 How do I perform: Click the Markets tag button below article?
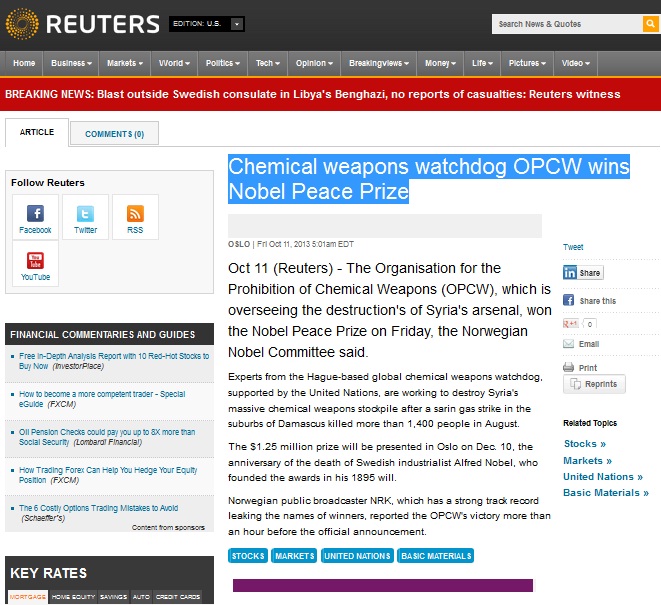pos(294,556)
